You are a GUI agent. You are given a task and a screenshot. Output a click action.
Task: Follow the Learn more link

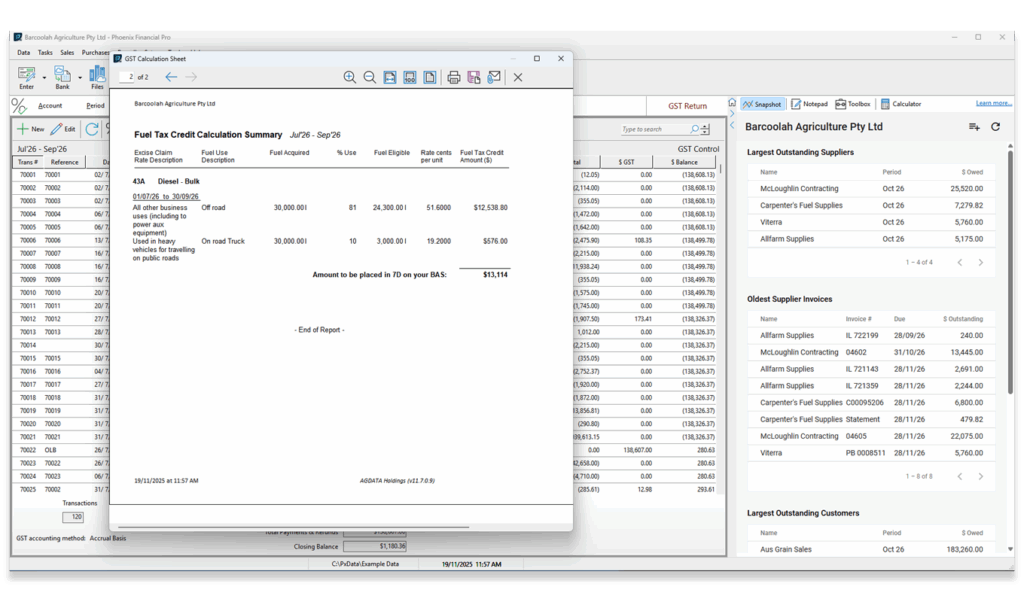click(993, 103)
